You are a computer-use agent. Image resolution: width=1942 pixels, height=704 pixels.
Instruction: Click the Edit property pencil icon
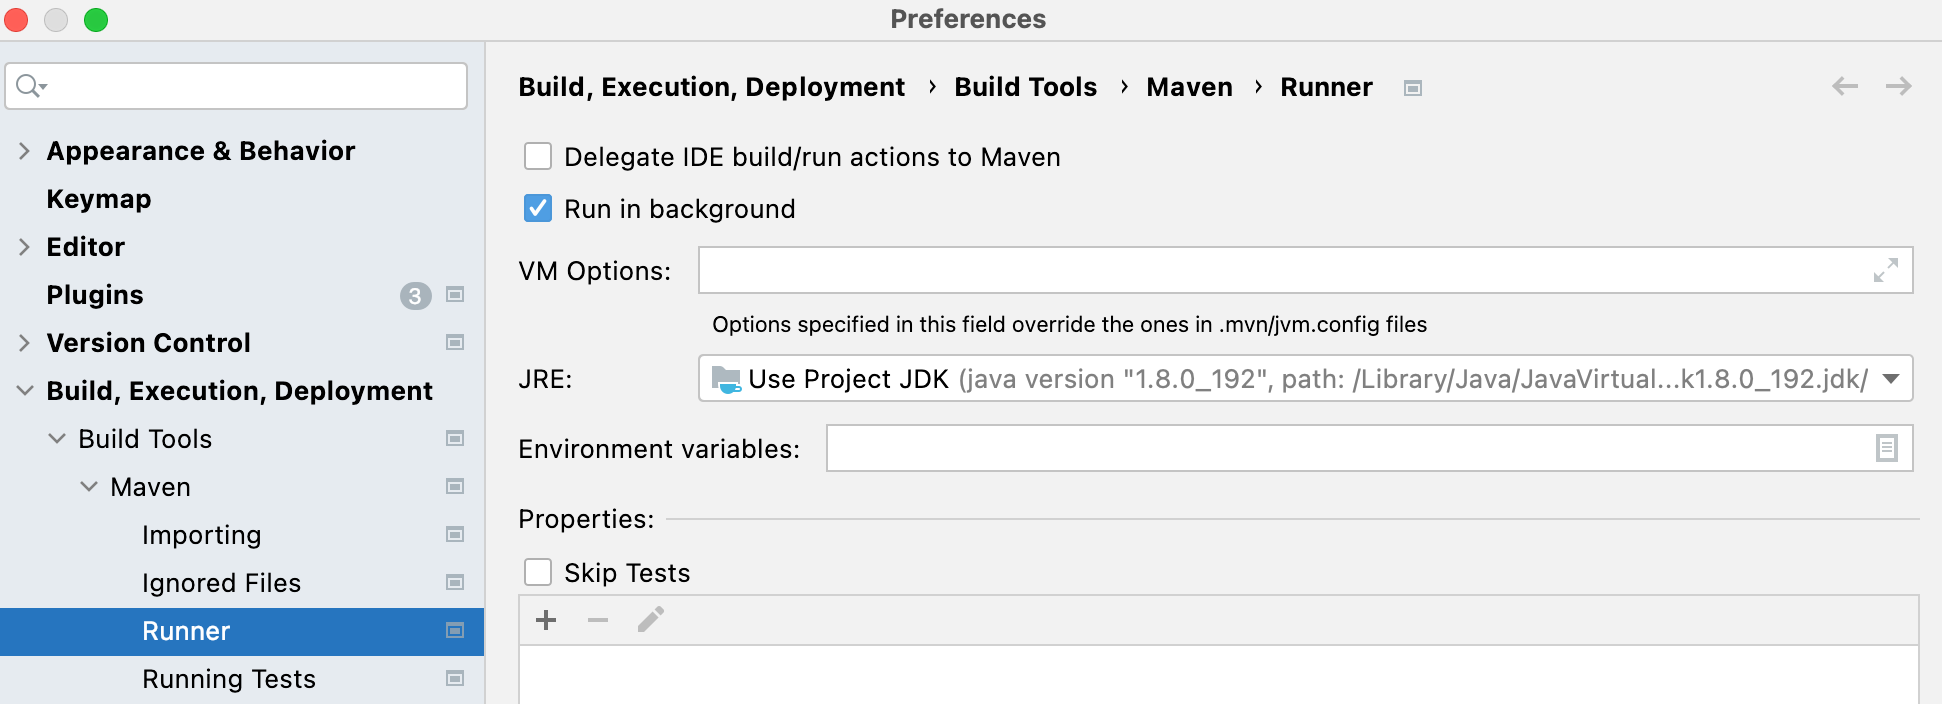[x=650, y=620]
